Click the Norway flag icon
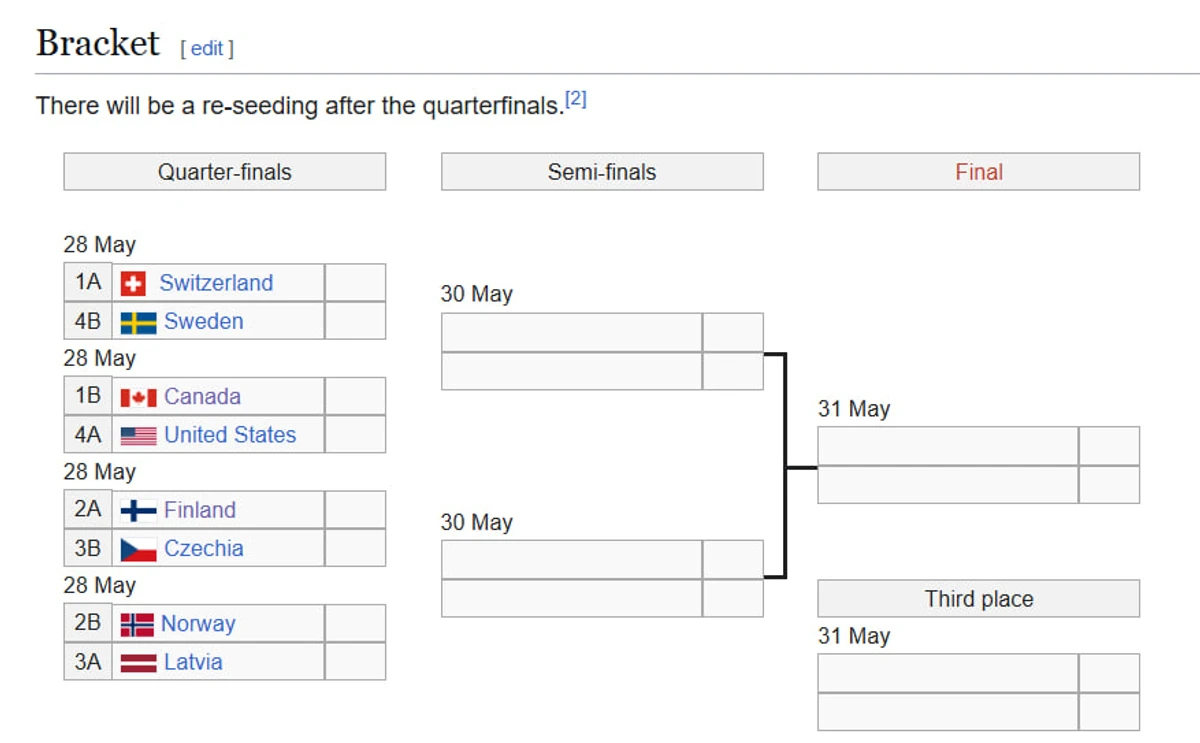 137,625
